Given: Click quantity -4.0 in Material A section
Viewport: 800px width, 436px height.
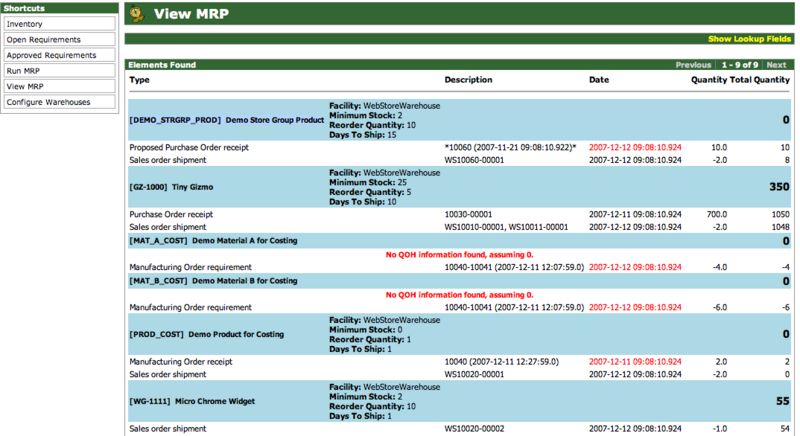Looking at the screenshot, I should coord(719,267).
